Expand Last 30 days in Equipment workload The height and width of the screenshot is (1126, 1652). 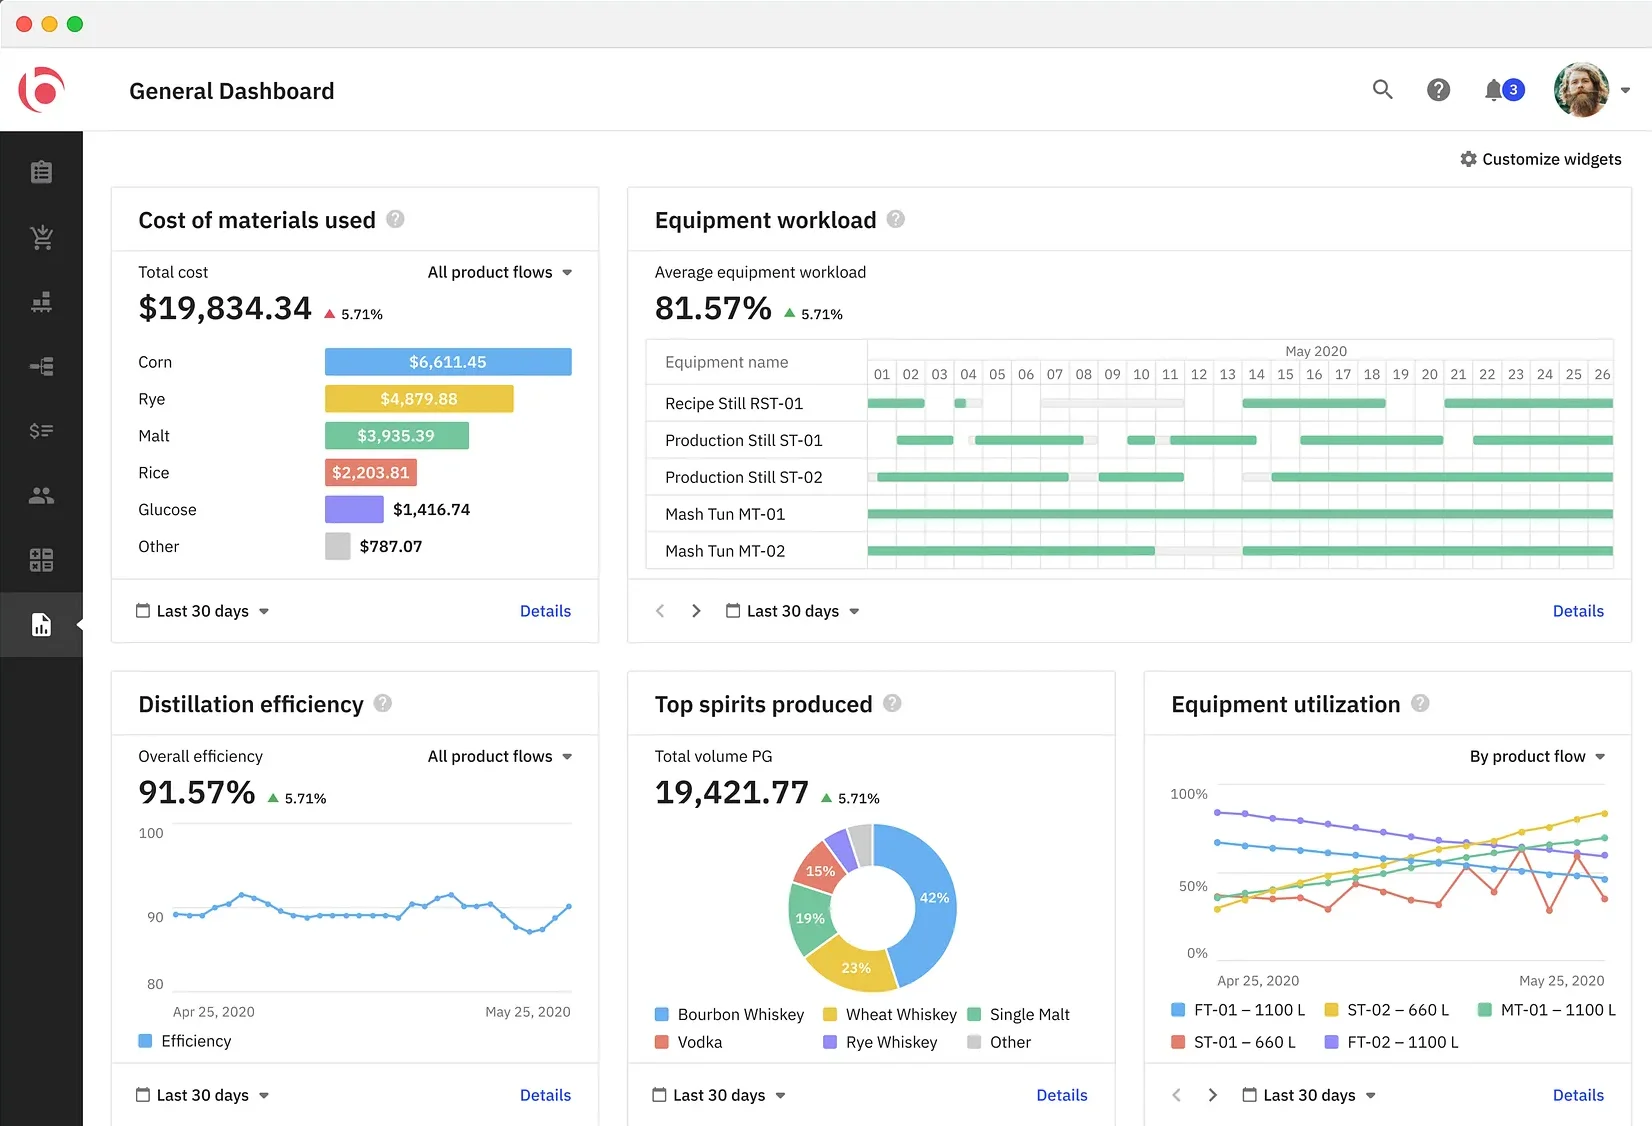point(793,611)
